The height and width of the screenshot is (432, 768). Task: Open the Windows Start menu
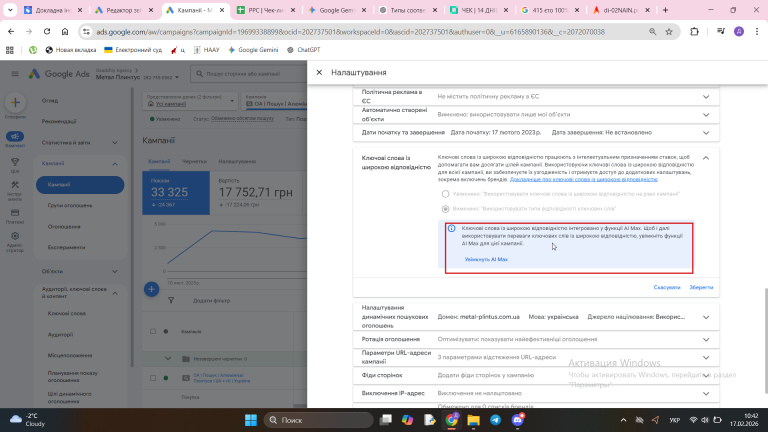pos(251,420)
